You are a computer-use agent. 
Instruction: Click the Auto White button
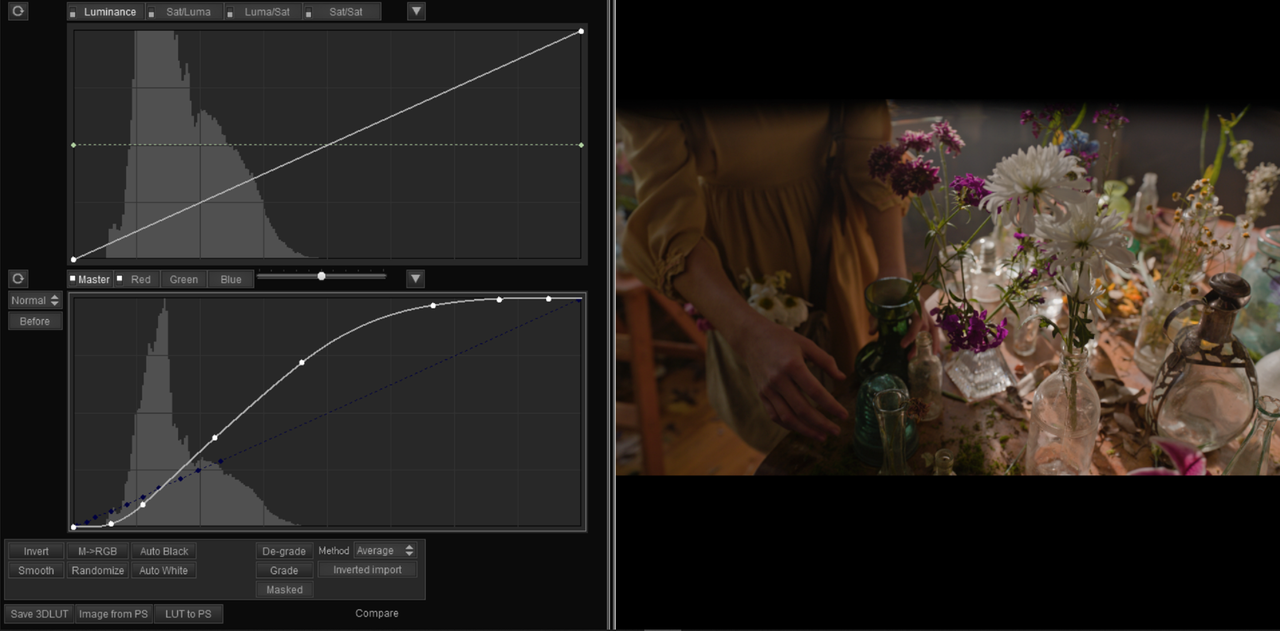click(164, 570)
